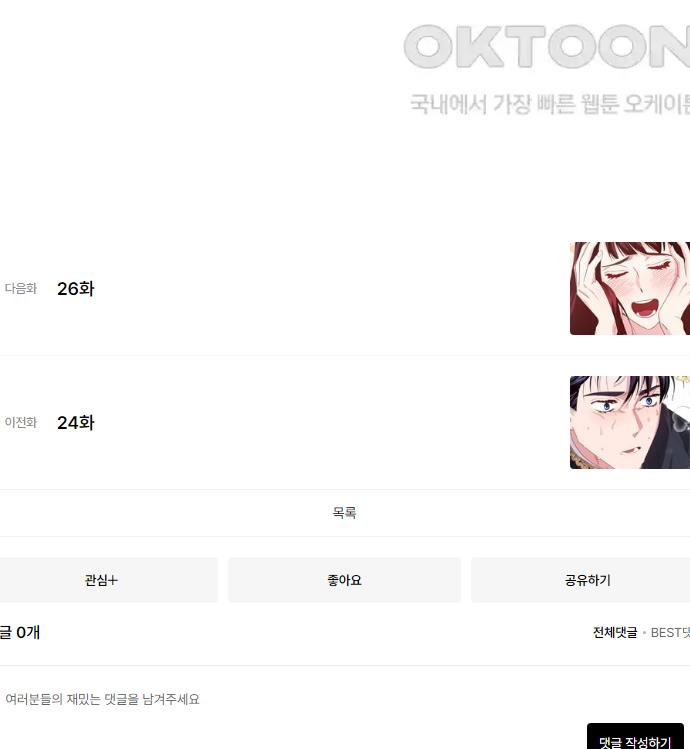The height and width of the screenshot is (749, 690).
Task: Select the 24화 previous episode row
Action: [x=345, y=422]
